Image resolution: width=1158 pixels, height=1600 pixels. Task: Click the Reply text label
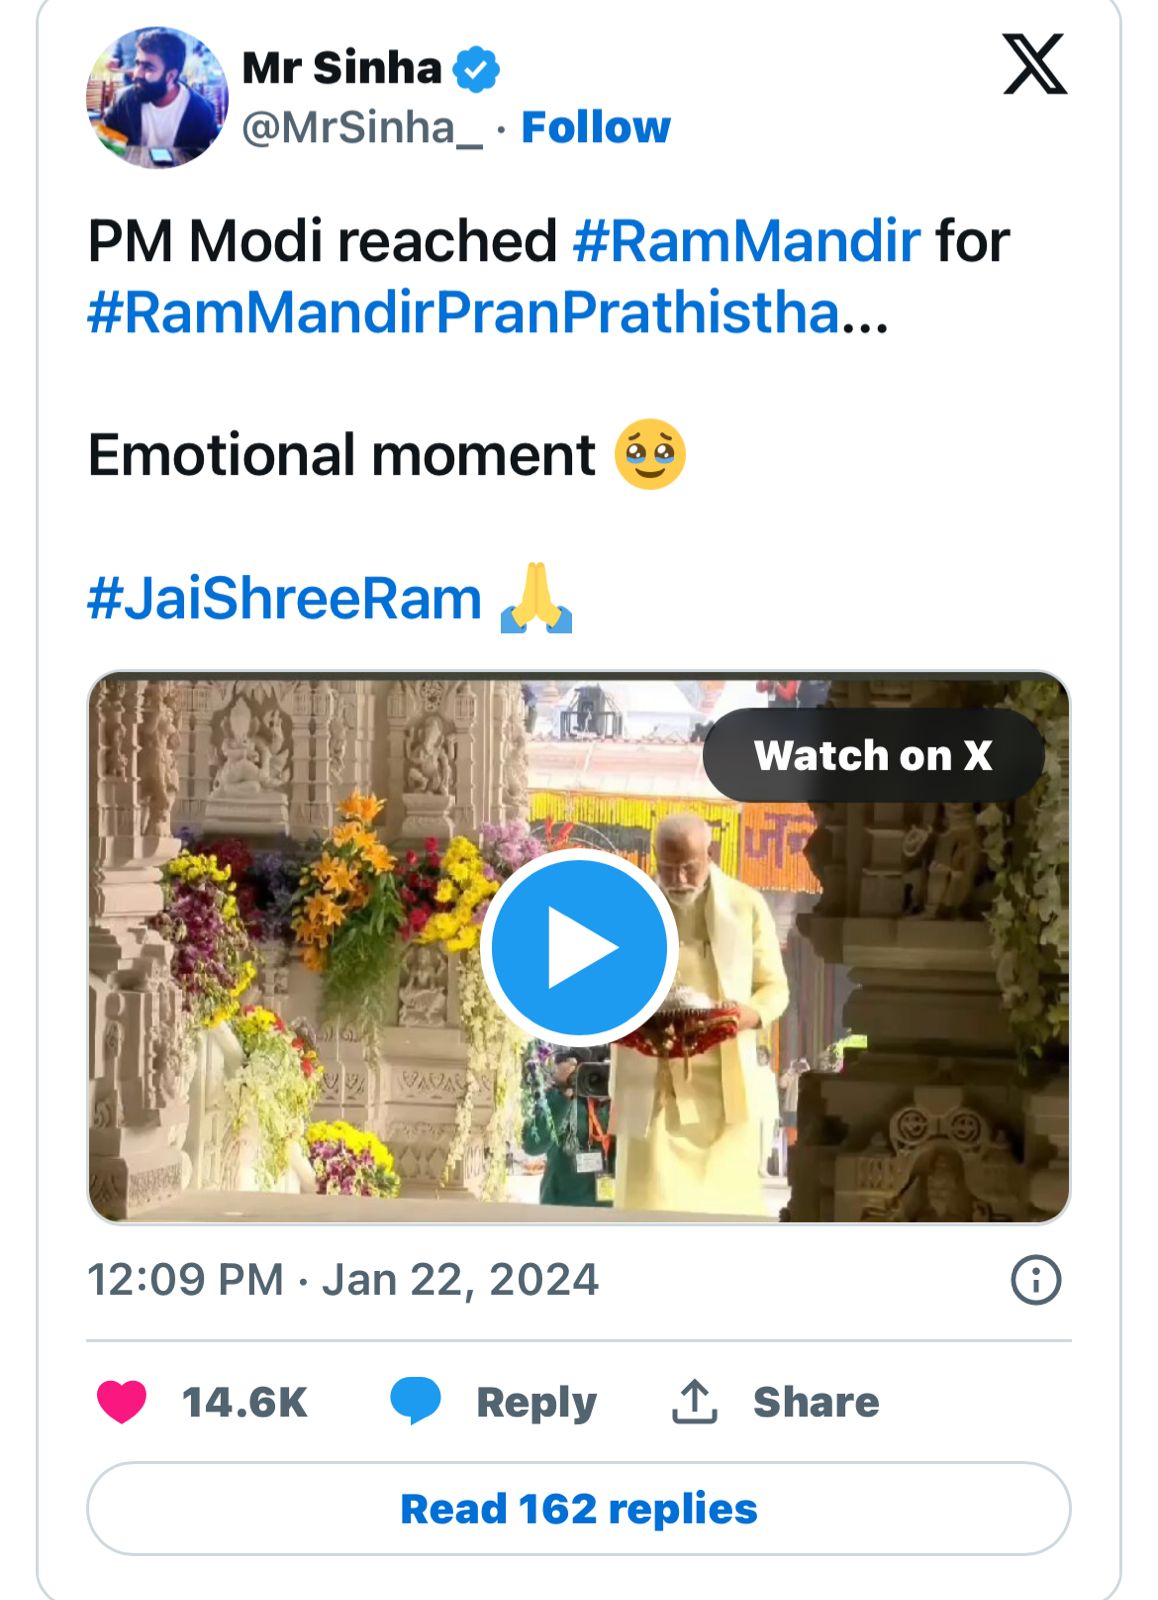click(x=536, y=1402)
